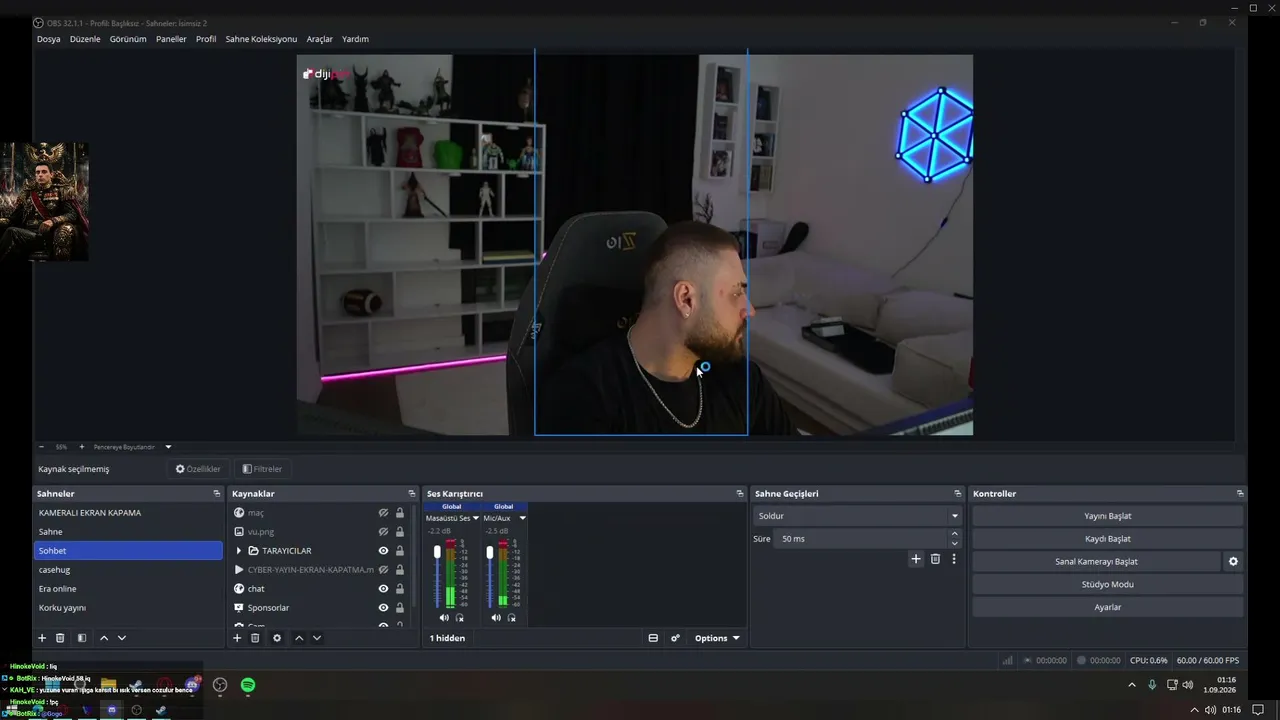This screenshot has width=1280, height=720.
Task: Open the Paneller menu
Action: (x=171, y=39)
